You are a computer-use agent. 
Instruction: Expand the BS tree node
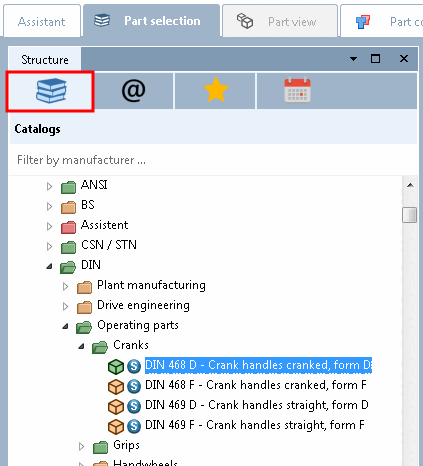[49, 206]
